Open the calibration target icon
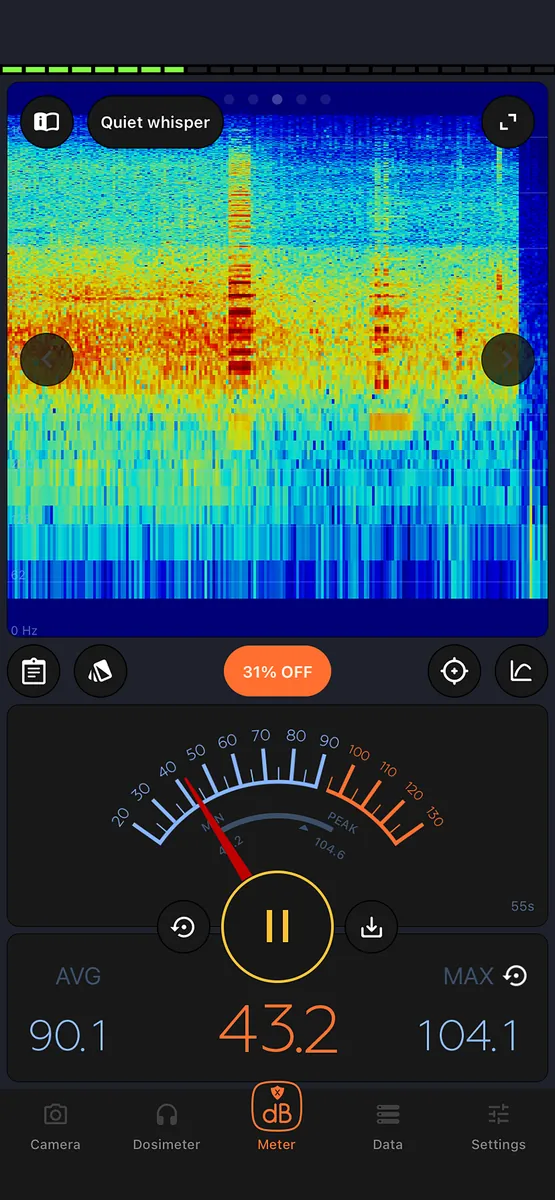The image size is (555, 1200). [454, 671]
